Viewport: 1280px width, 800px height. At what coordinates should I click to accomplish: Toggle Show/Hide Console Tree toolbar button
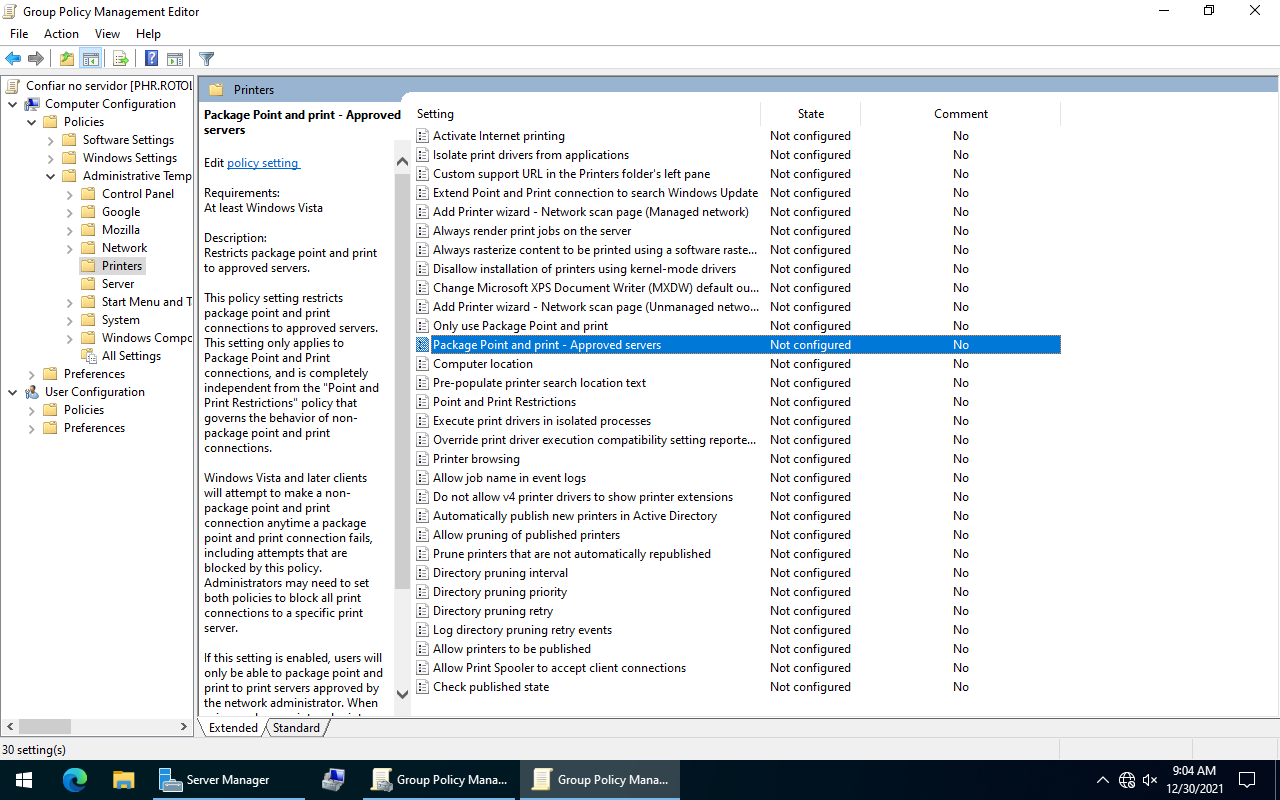click(x=90, y=59)
